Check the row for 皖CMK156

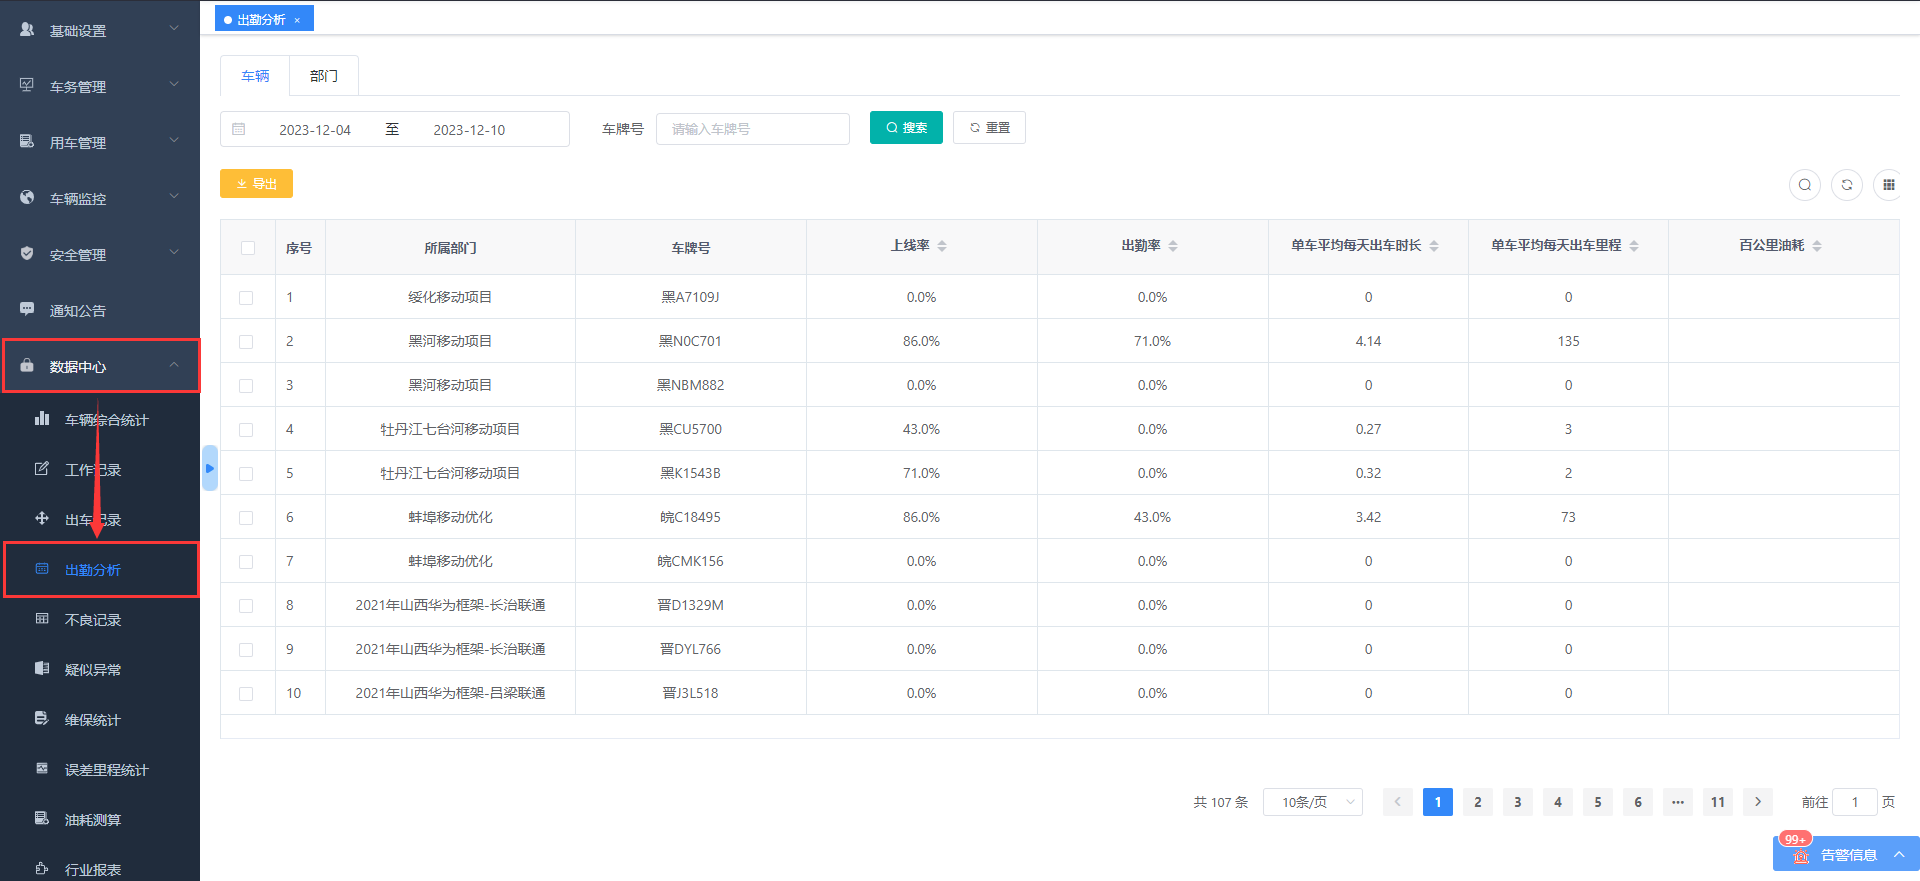click(246, 562)
